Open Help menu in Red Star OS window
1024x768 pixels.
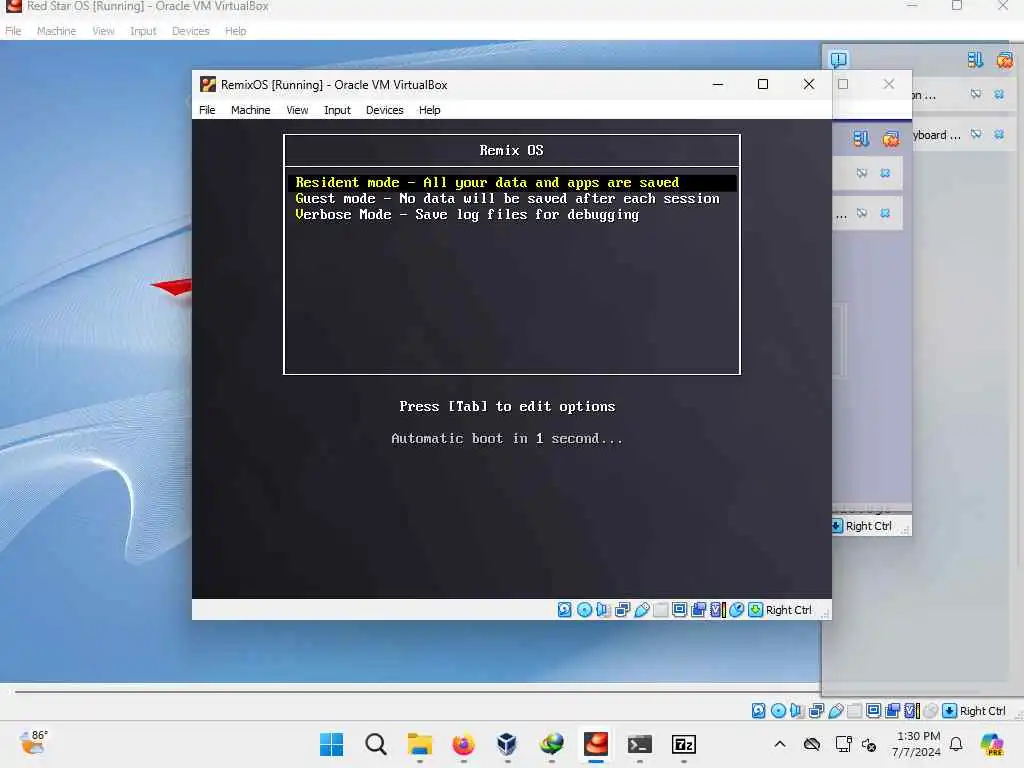tap(235, 31)
